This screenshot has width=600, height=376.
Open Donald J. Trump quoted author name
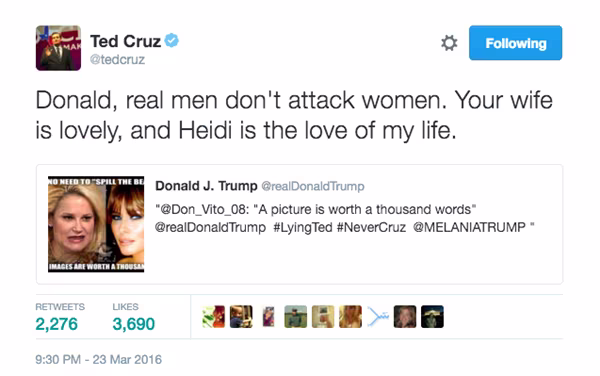(206, 186)
